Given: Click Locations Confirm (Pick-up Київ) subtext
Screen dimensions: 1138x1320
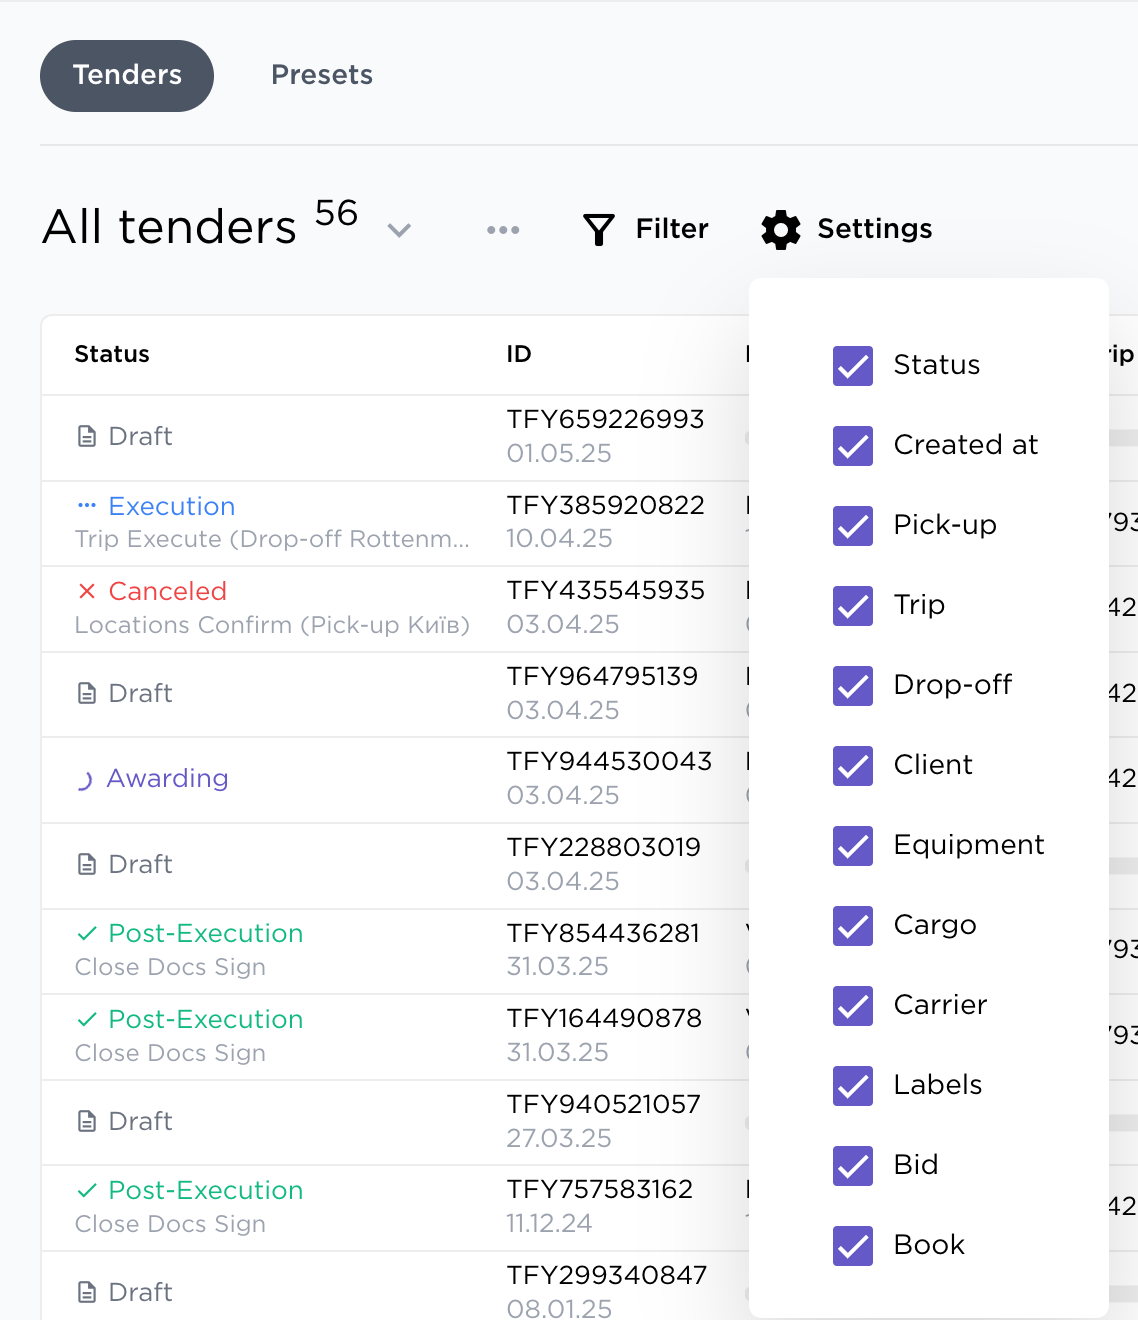Looking at the screenshot, I should pyautogui.click(x=272, y=625).
